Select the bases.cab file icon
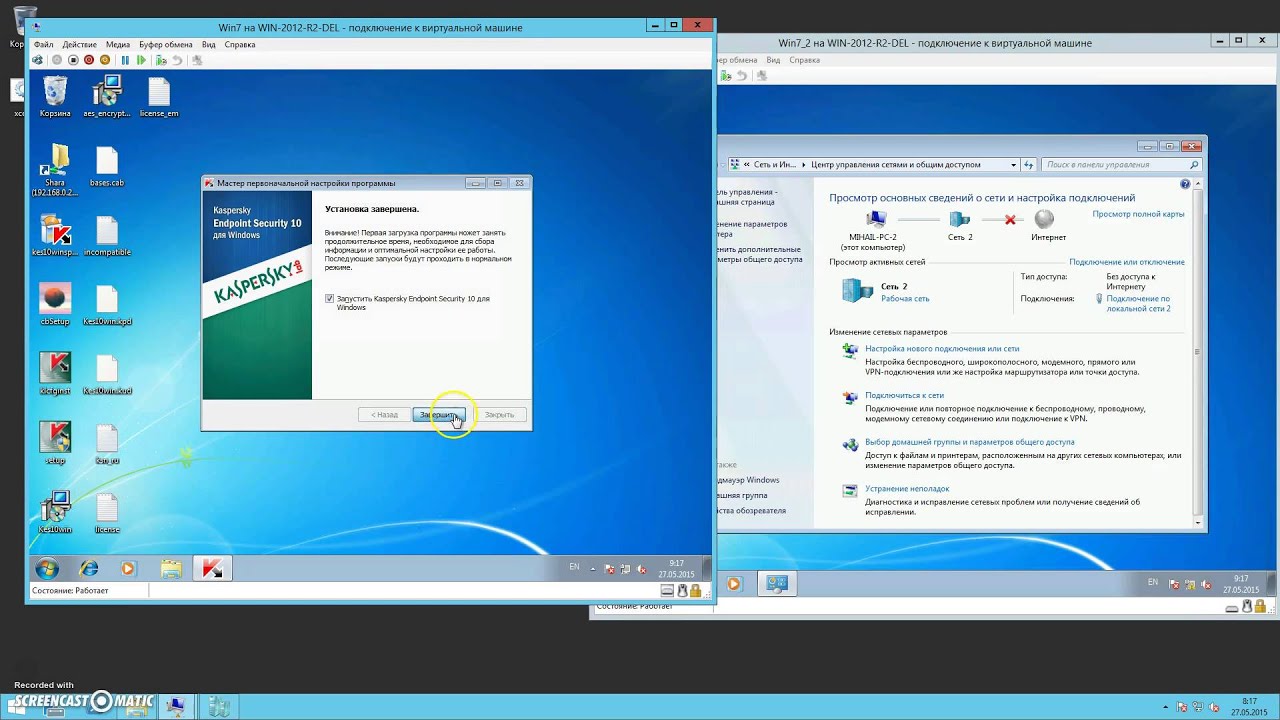This screenshot has width=1280, height=720. pyautogui.click(x=107, y=167)
